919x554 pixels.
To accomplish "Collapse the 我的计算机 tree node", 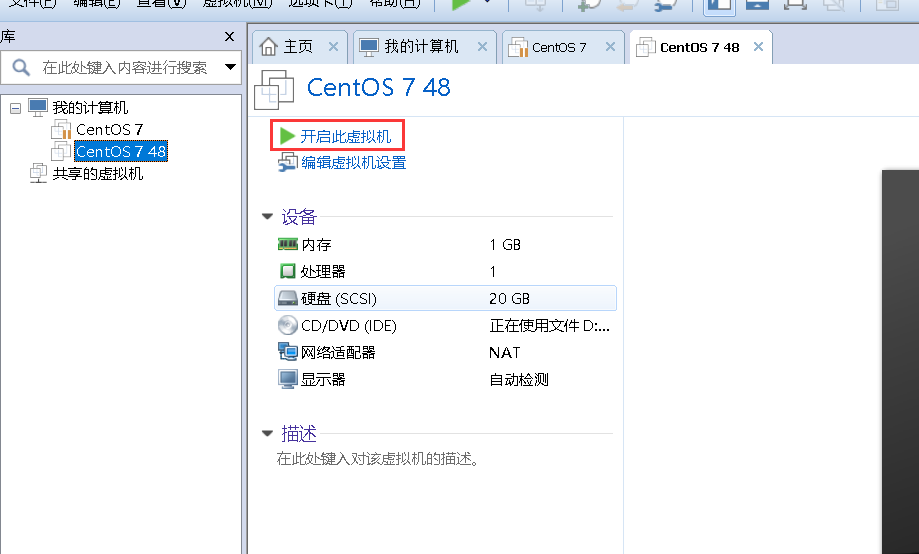I will pos(16,108).
